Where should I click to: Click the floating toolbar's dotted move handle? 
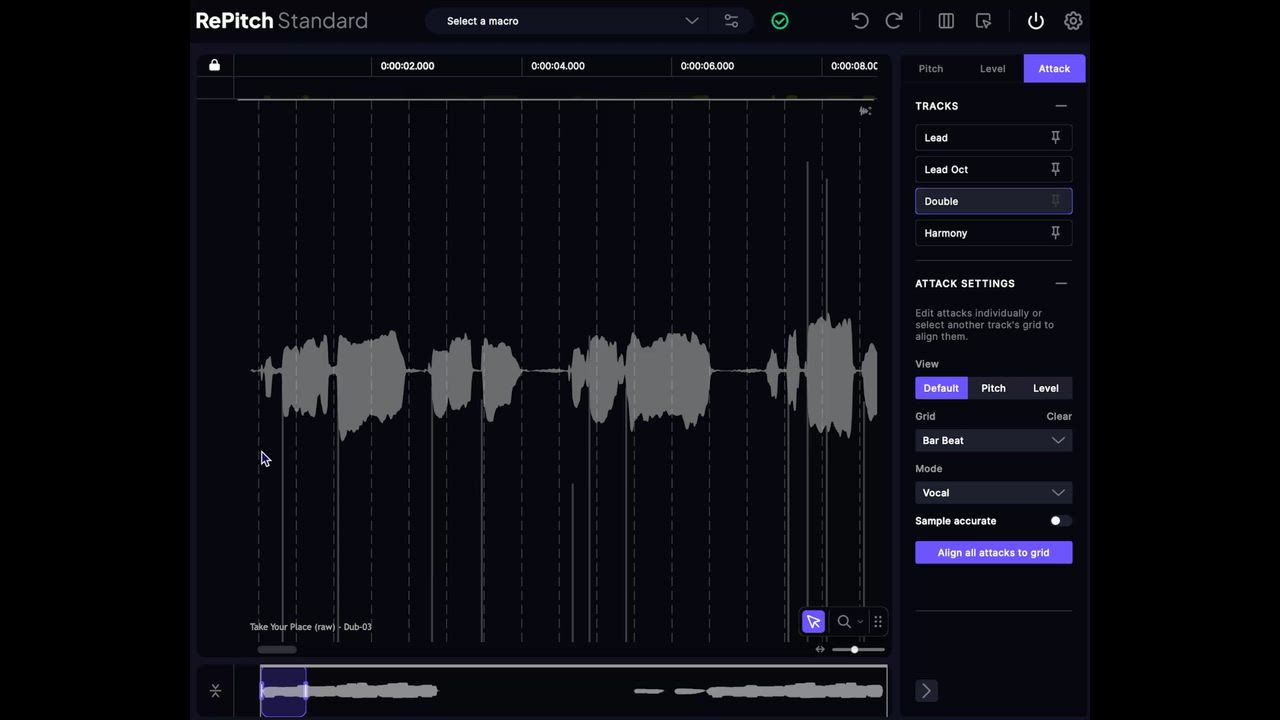pos(878,622)
